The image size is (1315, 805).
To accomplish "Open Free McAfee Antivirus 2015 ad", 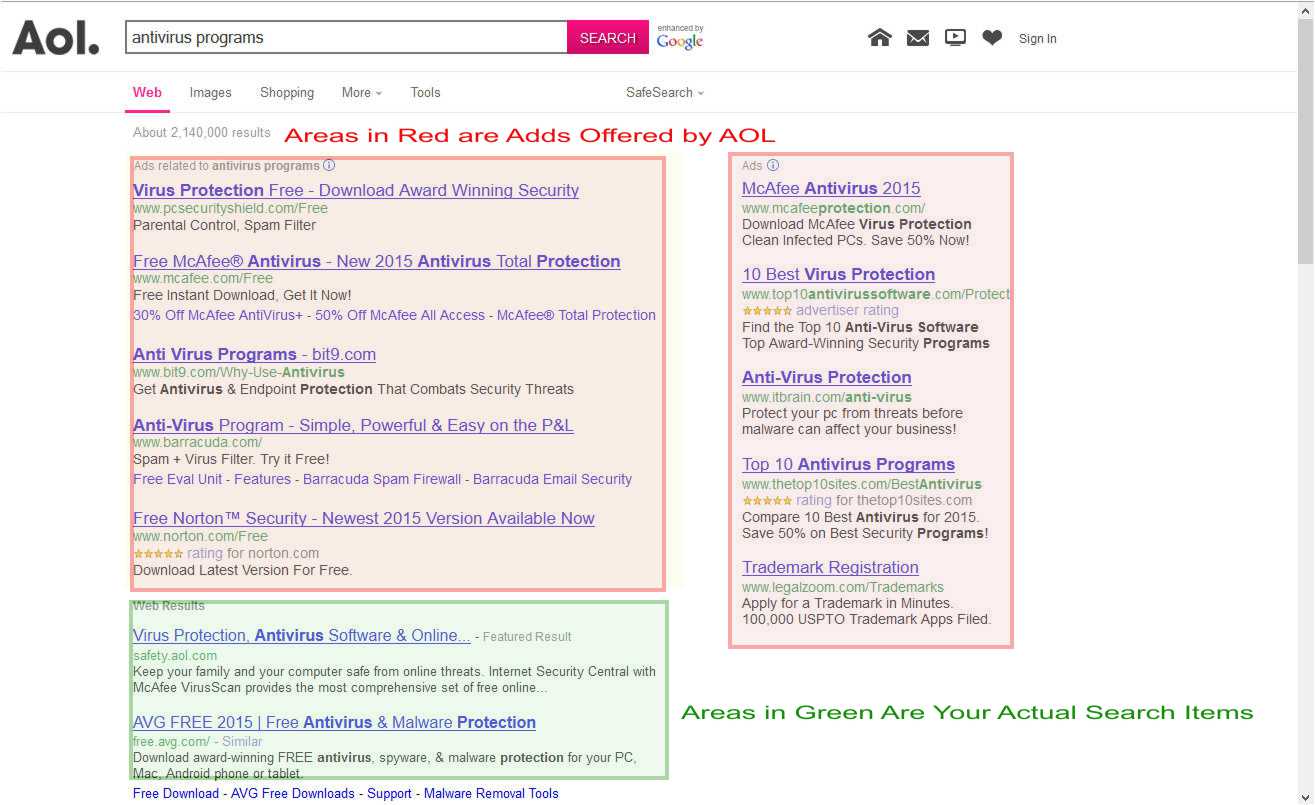I will pos(377,261).
